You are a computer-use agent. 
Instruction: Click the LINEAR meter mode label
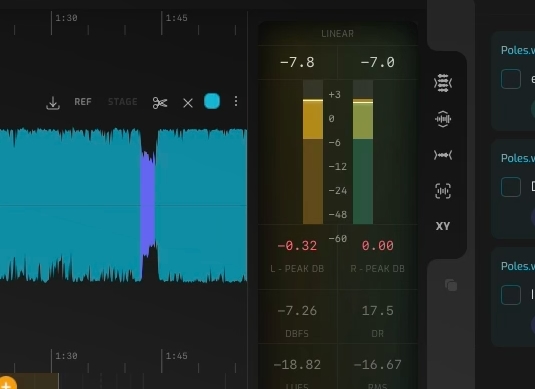click(337, 34)
